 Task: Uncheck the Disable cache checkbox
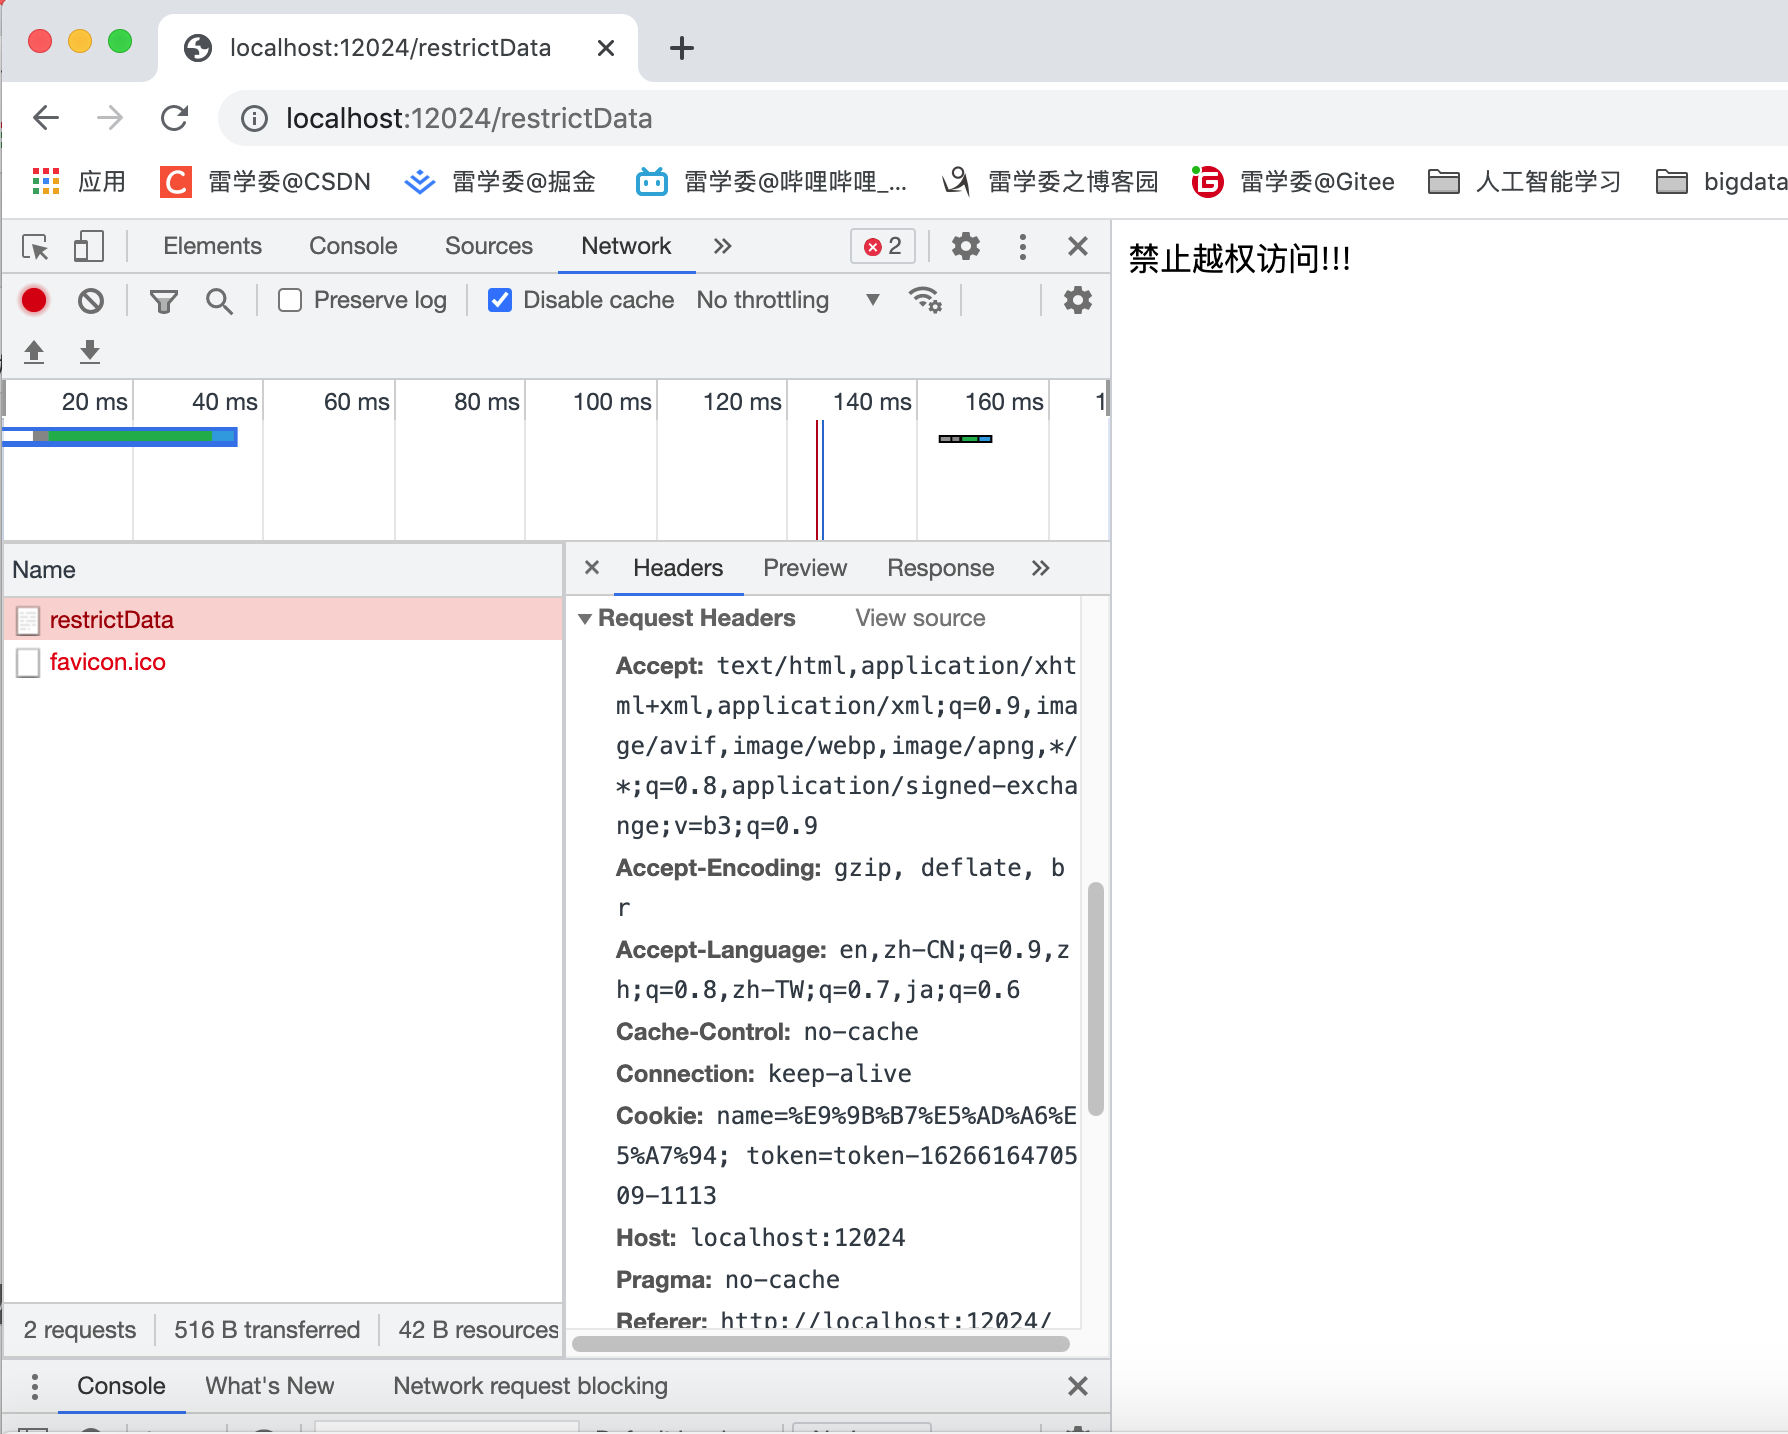[x=500, y=300]
